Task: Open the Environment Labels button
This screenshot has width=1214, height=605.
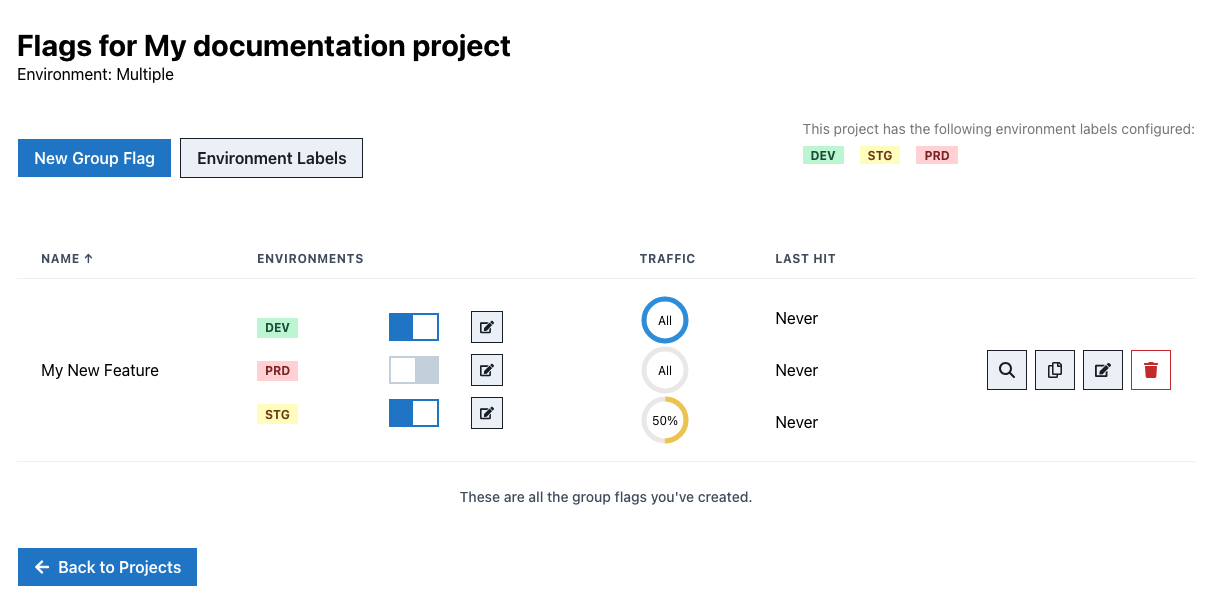Action: click(x=271, y=158)
